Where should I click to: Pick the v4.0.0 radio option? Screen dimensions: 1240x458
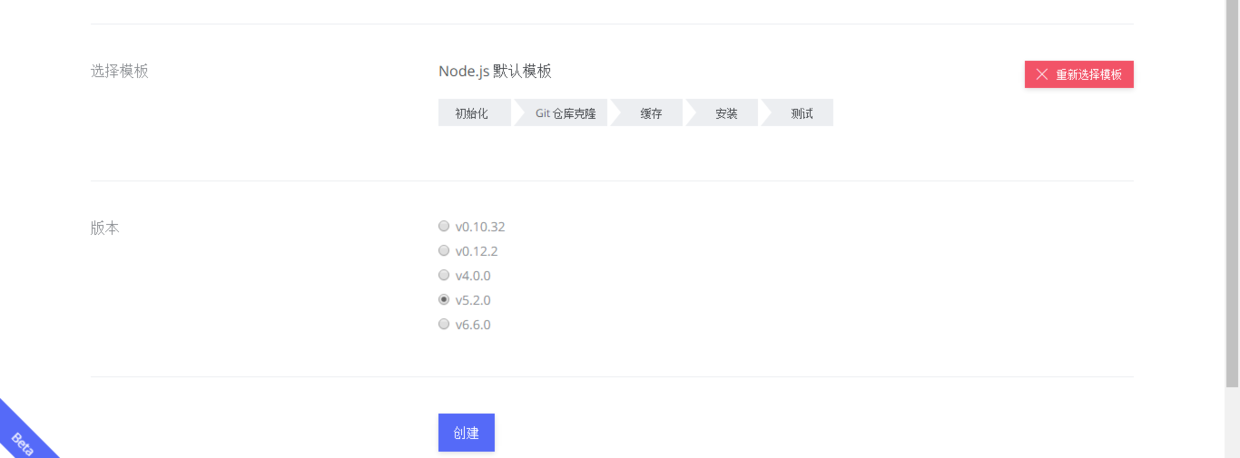pos(444,275)
